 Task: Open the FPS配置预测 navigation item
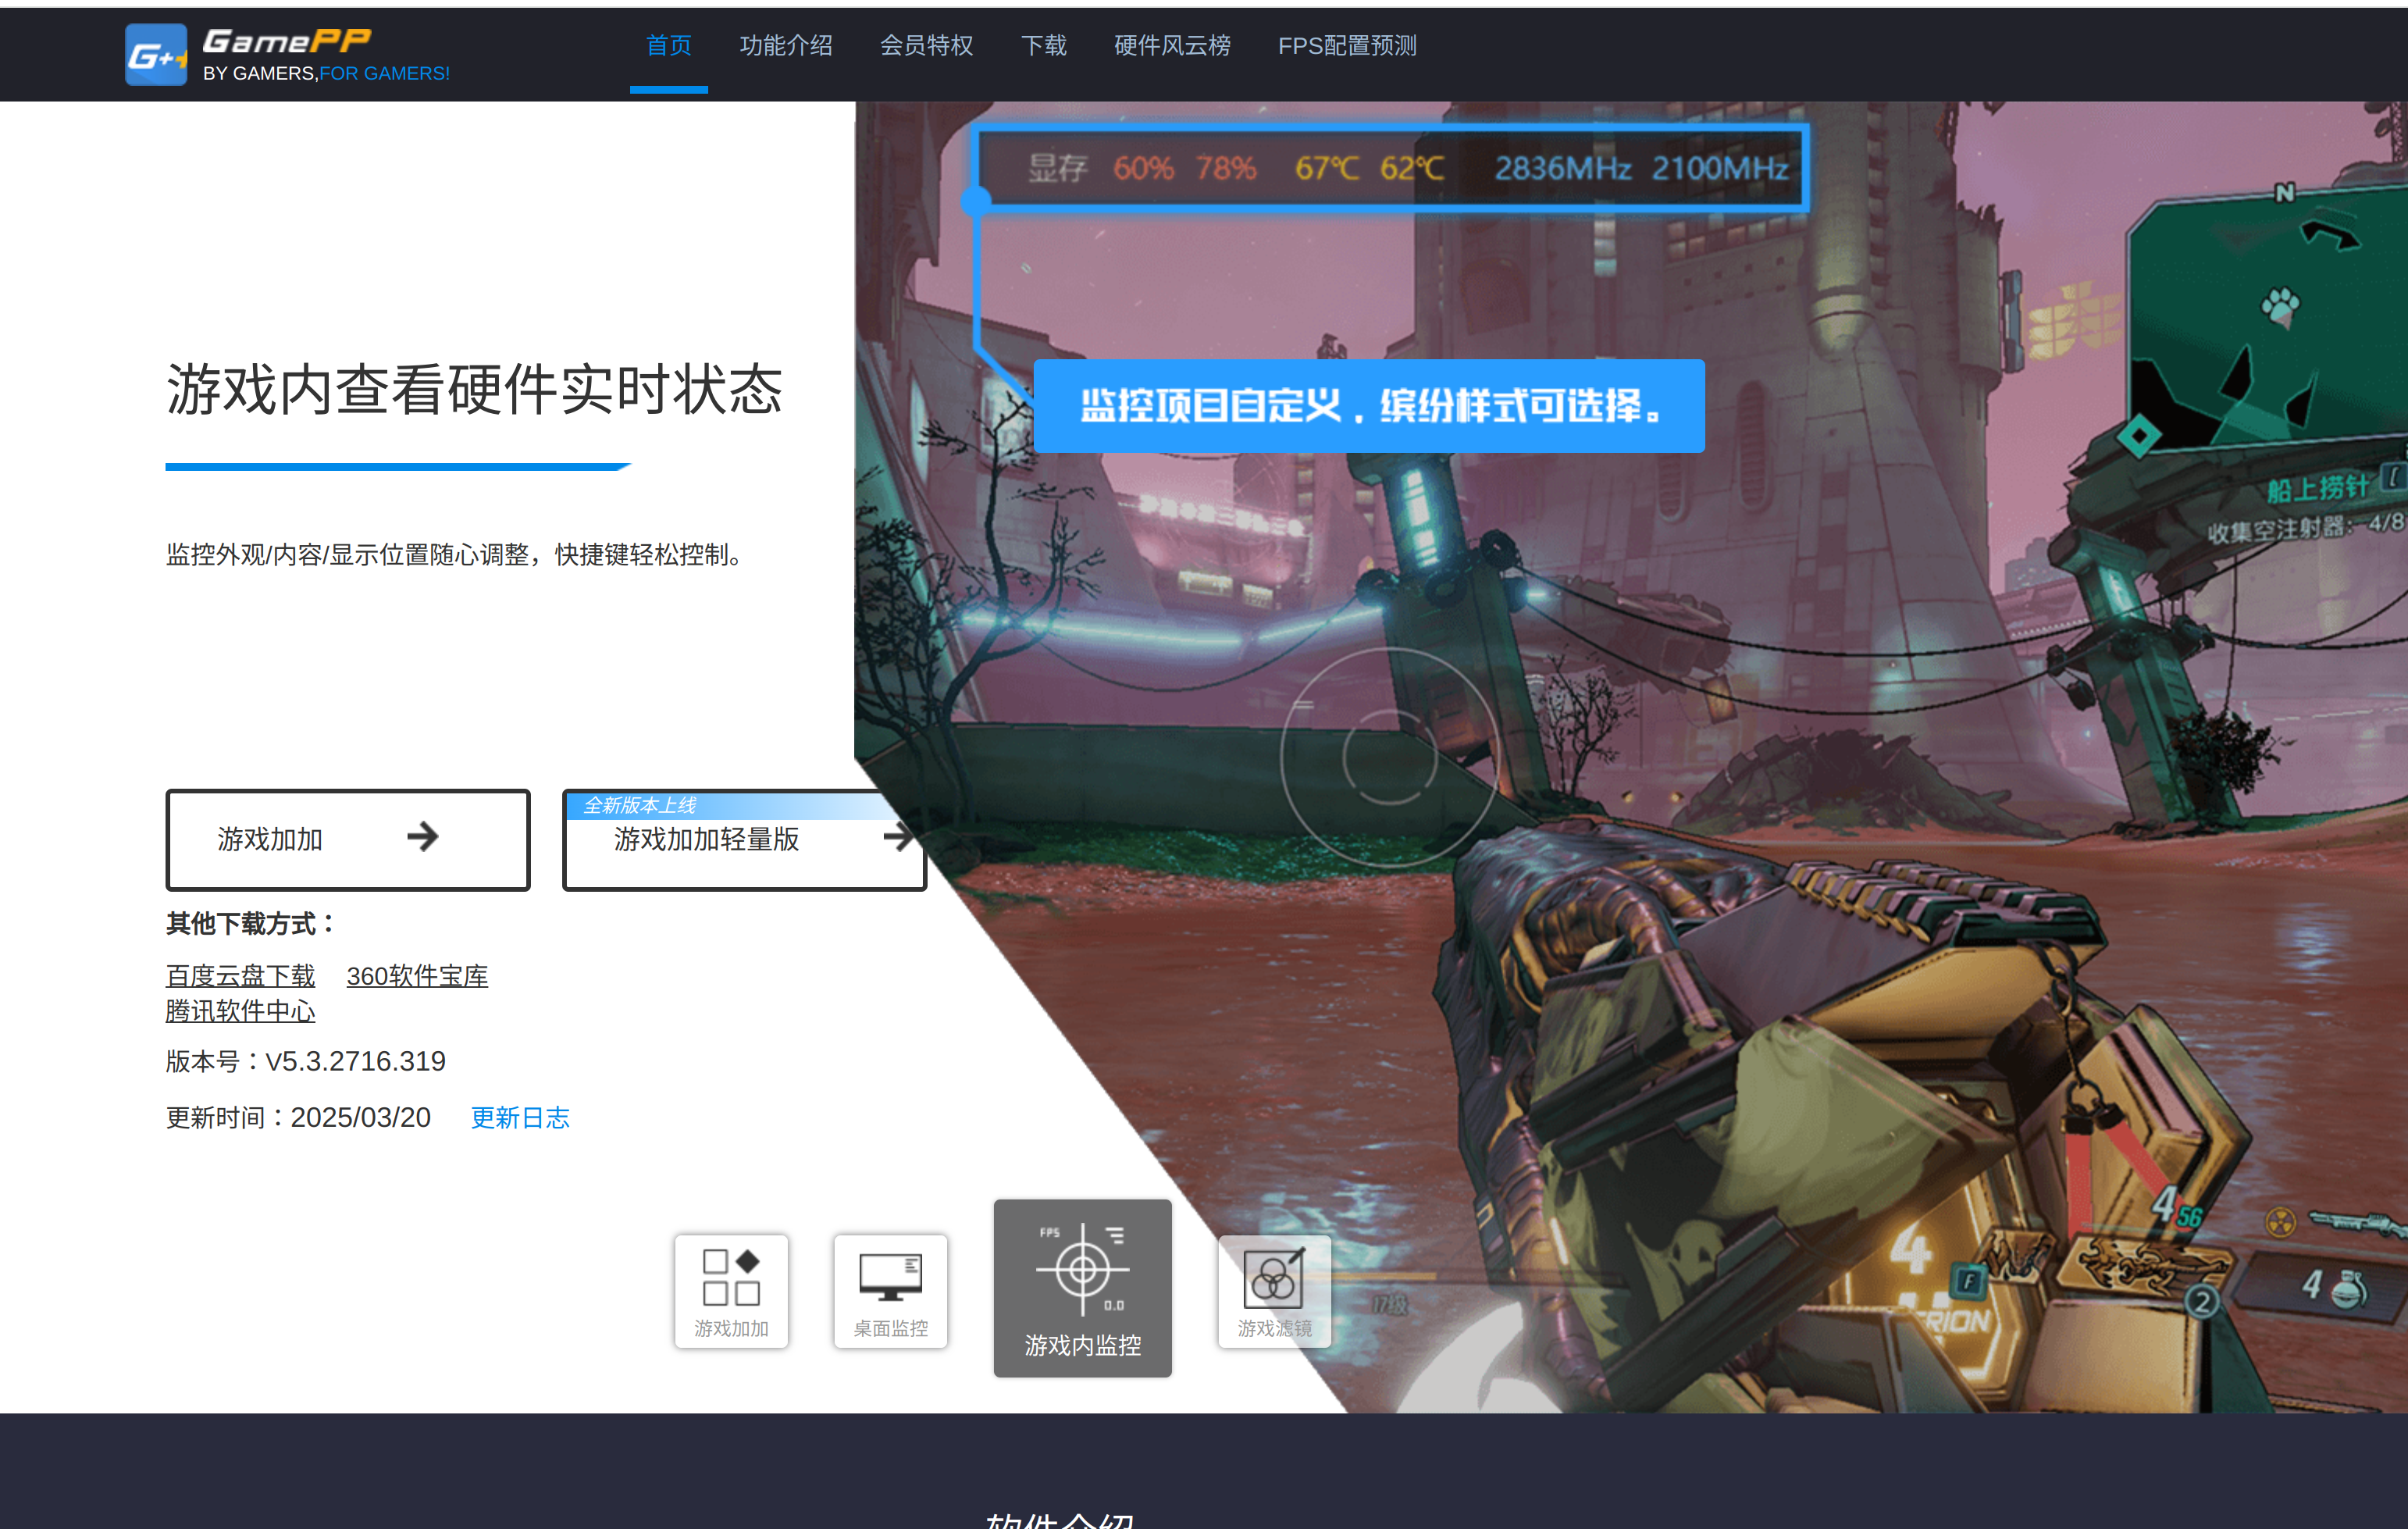click(1346, 46)
